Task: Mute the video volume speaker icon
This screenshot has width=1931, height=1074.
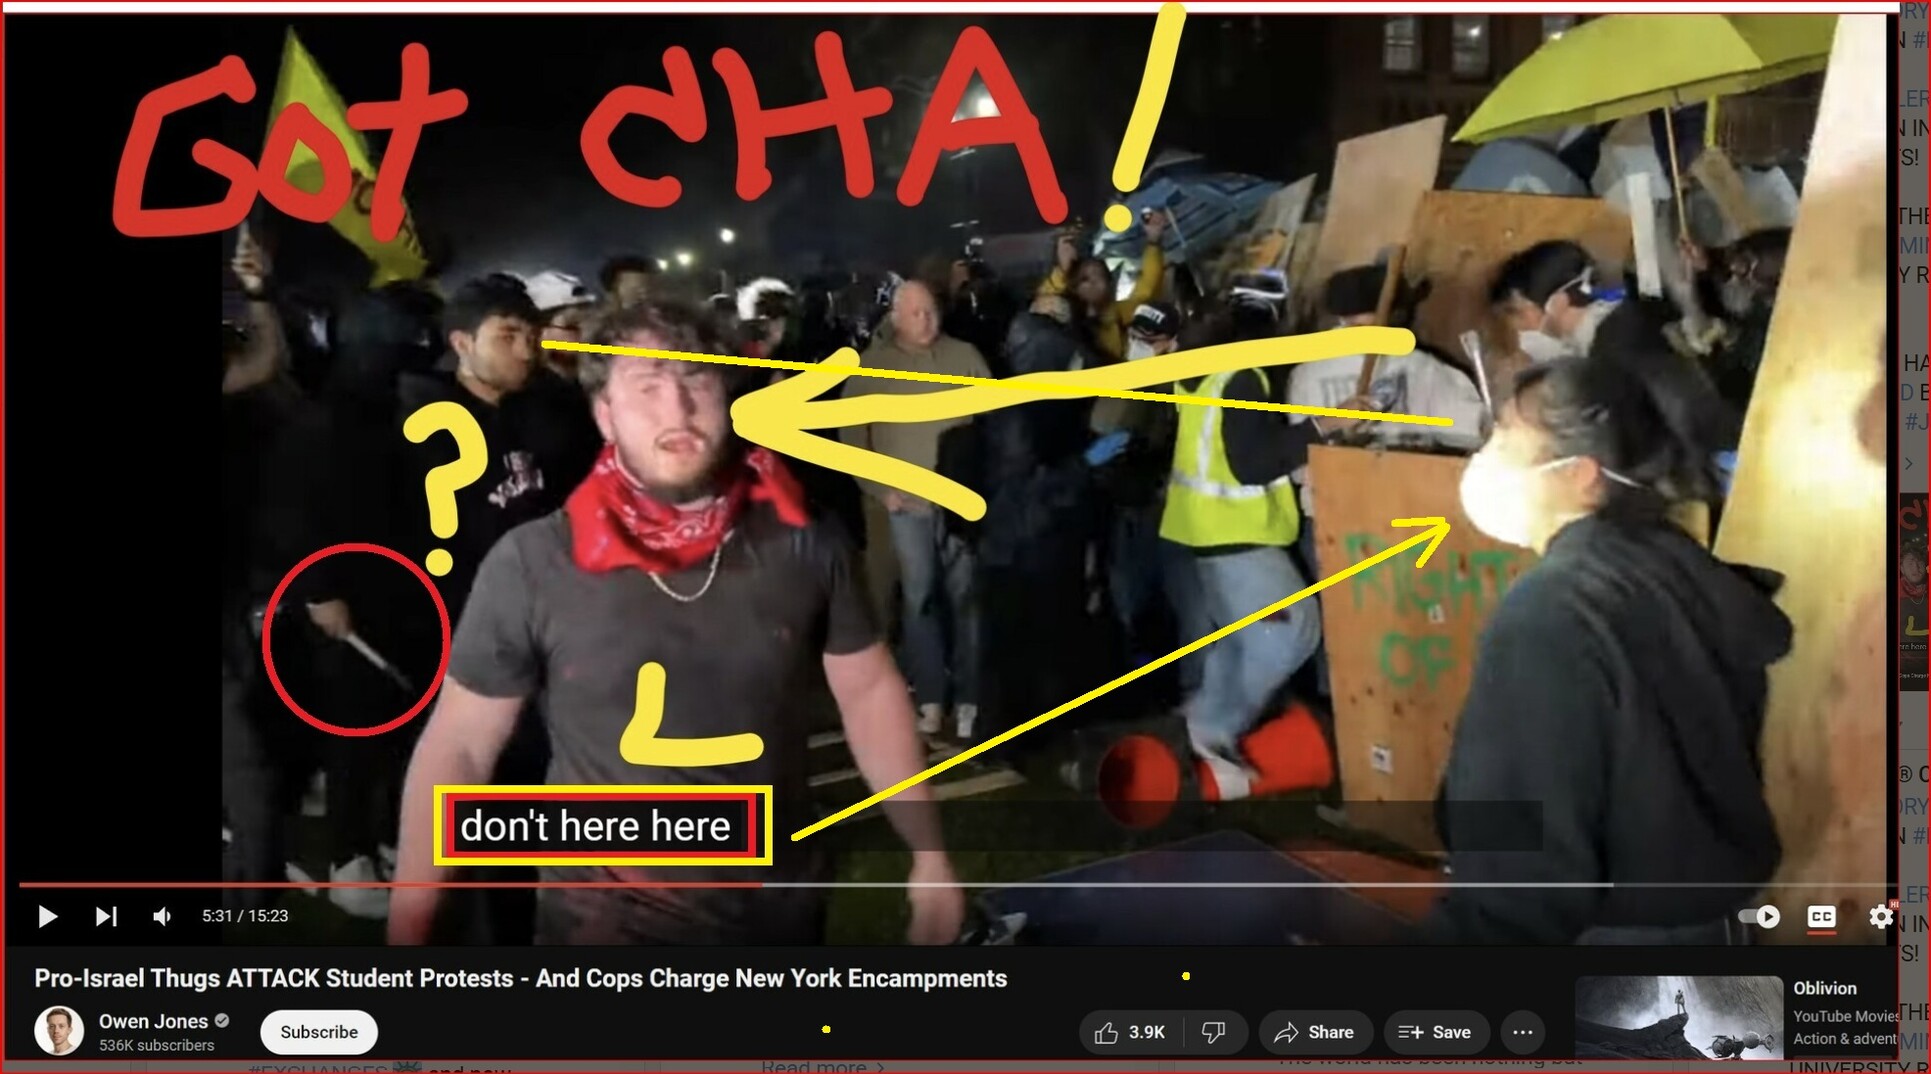Action: pos(162,916)
